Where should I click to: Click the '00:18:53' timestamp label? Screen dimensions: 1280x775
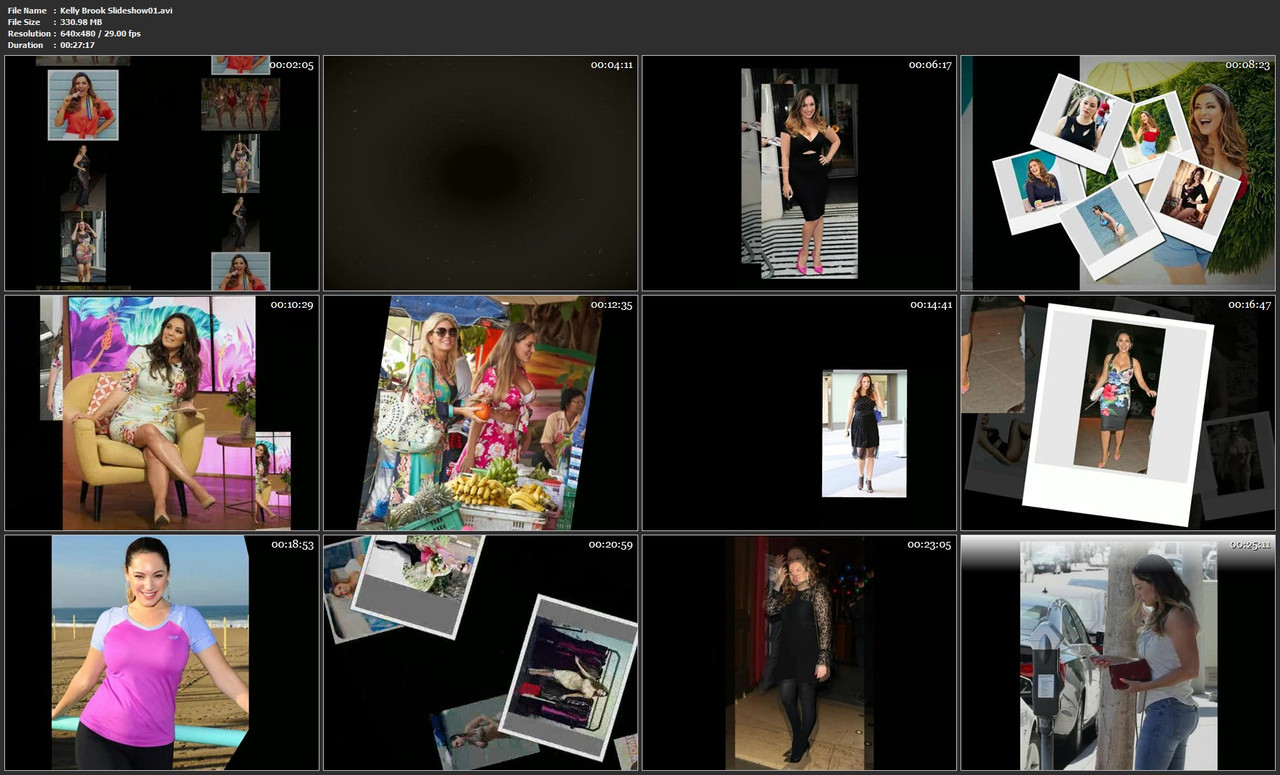click(x=292, y=545)
